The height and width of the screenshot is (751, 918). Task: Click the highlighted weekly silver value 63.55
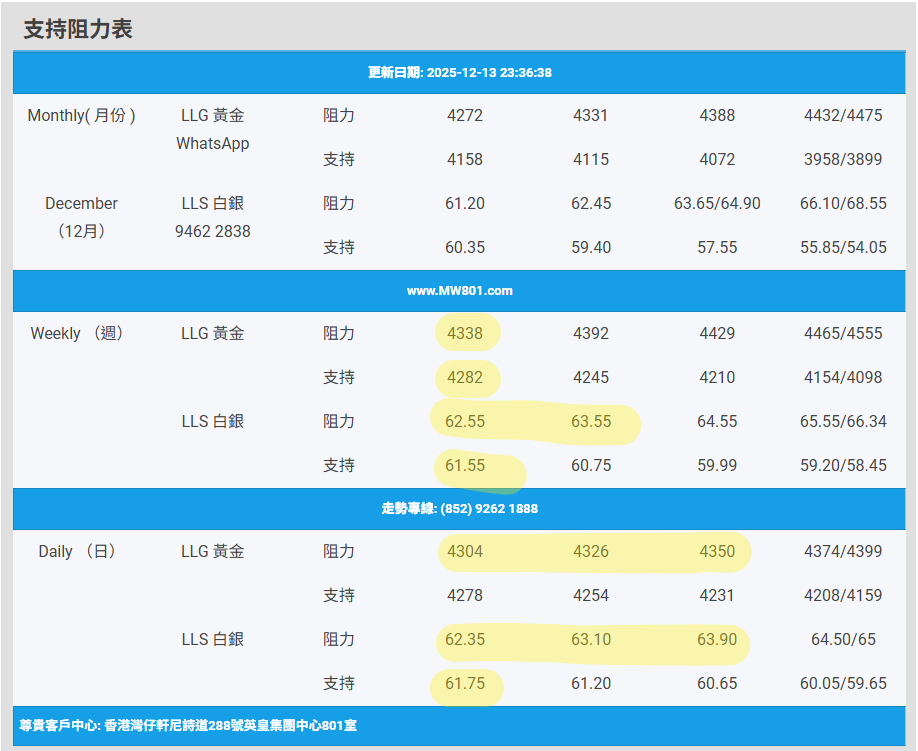pos(591,422)
